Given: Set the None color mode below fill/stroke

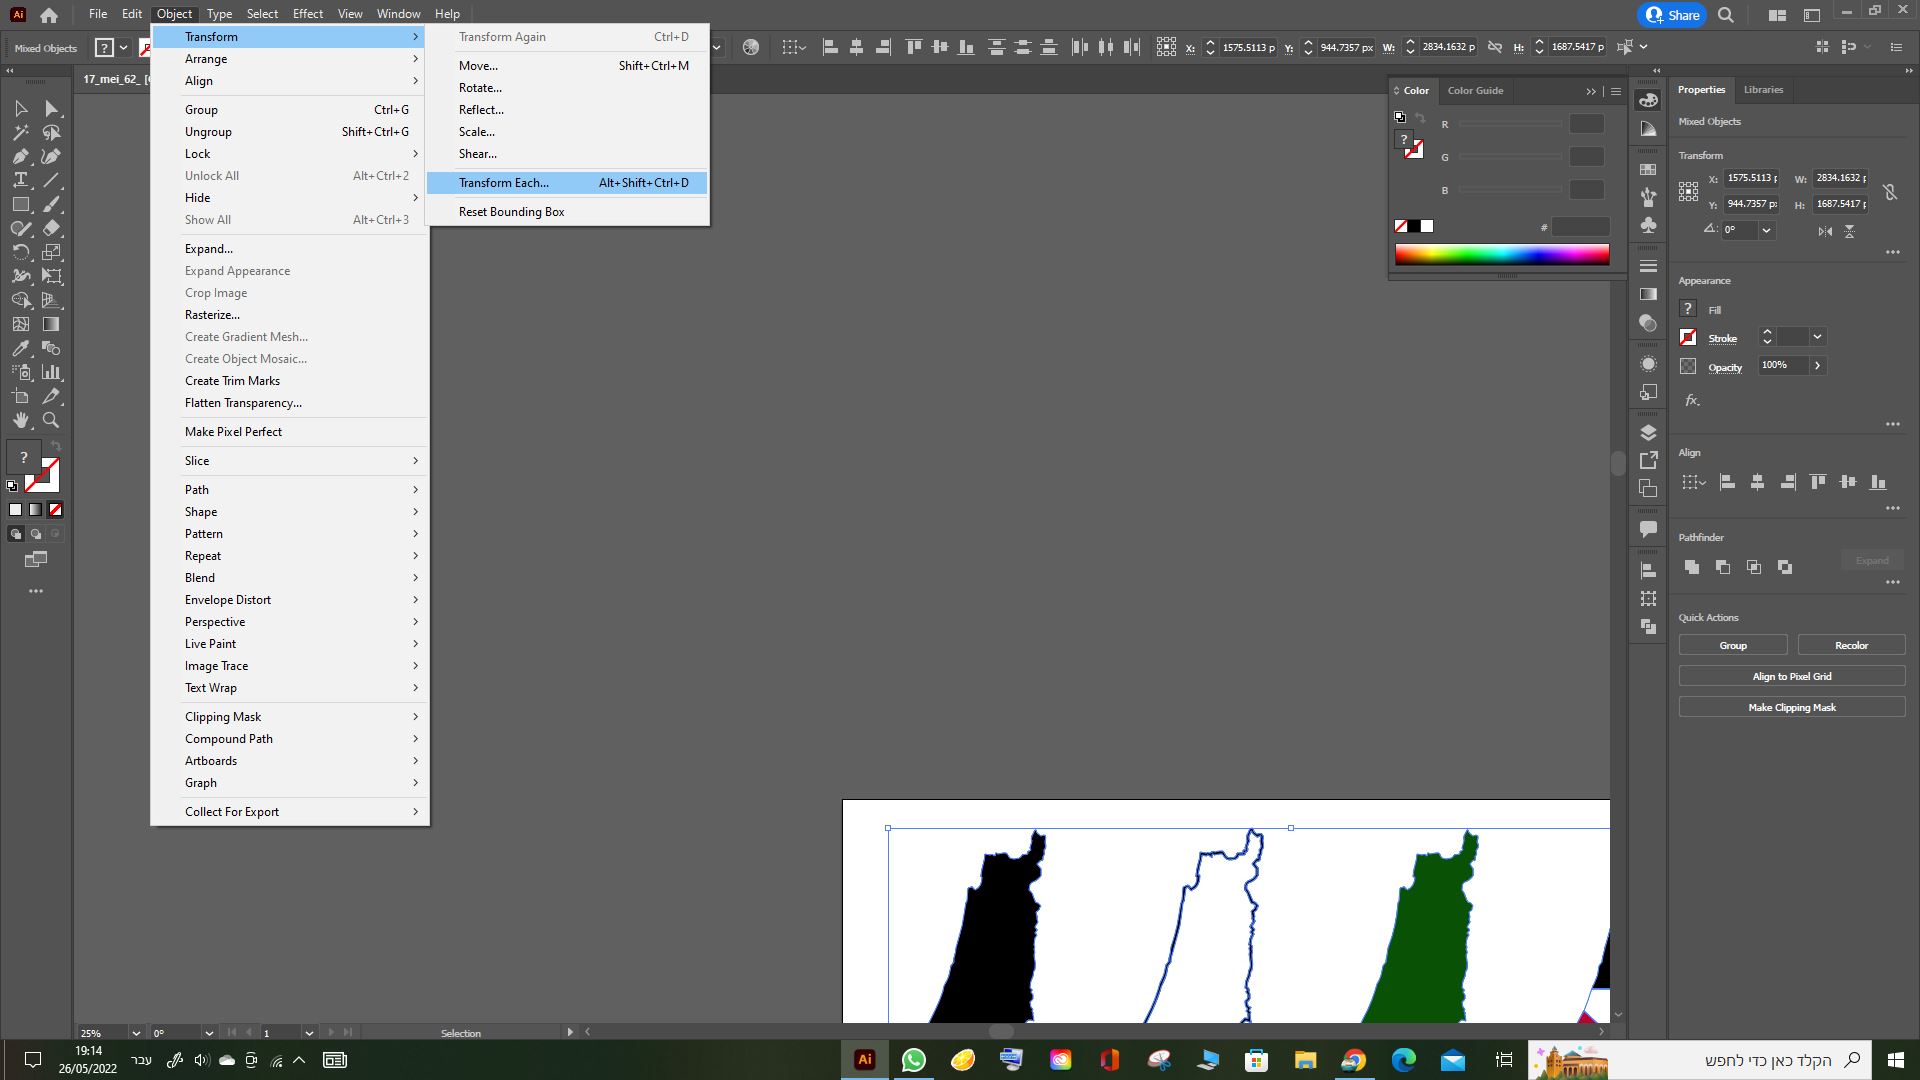Looking at the screenshot, I should pyautogui.click(x=56, y=510).
